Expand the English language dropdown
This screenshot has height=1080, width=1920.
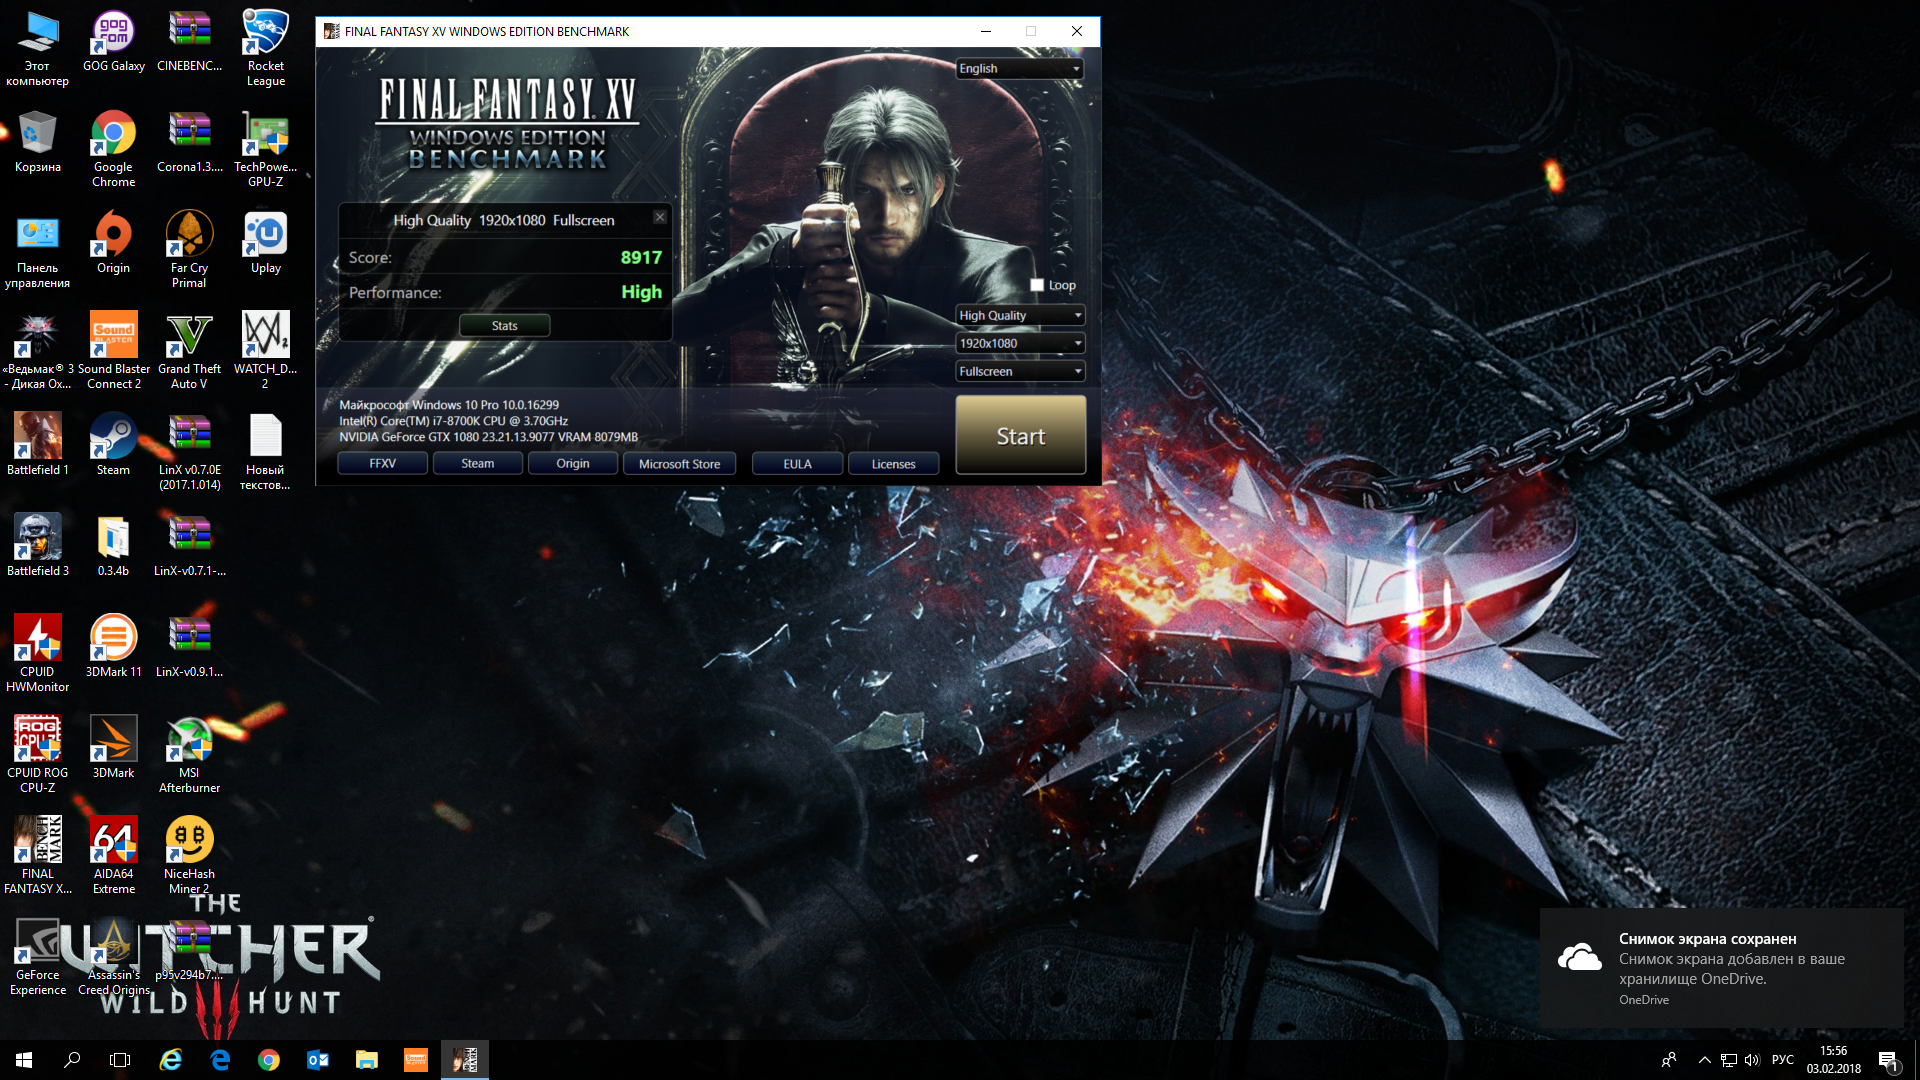[1019, 69]
